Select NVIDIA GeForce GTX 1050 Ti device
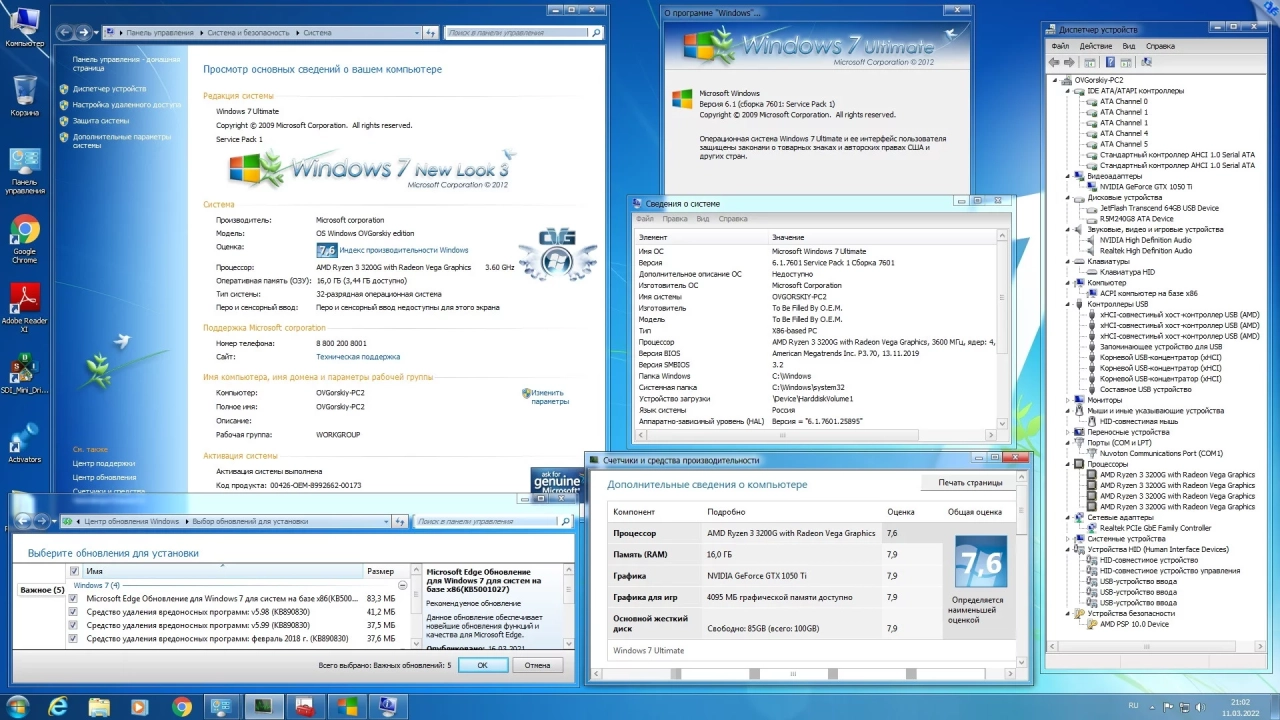Screen dimensions: 1280x720 click(x=1145, y=186)
